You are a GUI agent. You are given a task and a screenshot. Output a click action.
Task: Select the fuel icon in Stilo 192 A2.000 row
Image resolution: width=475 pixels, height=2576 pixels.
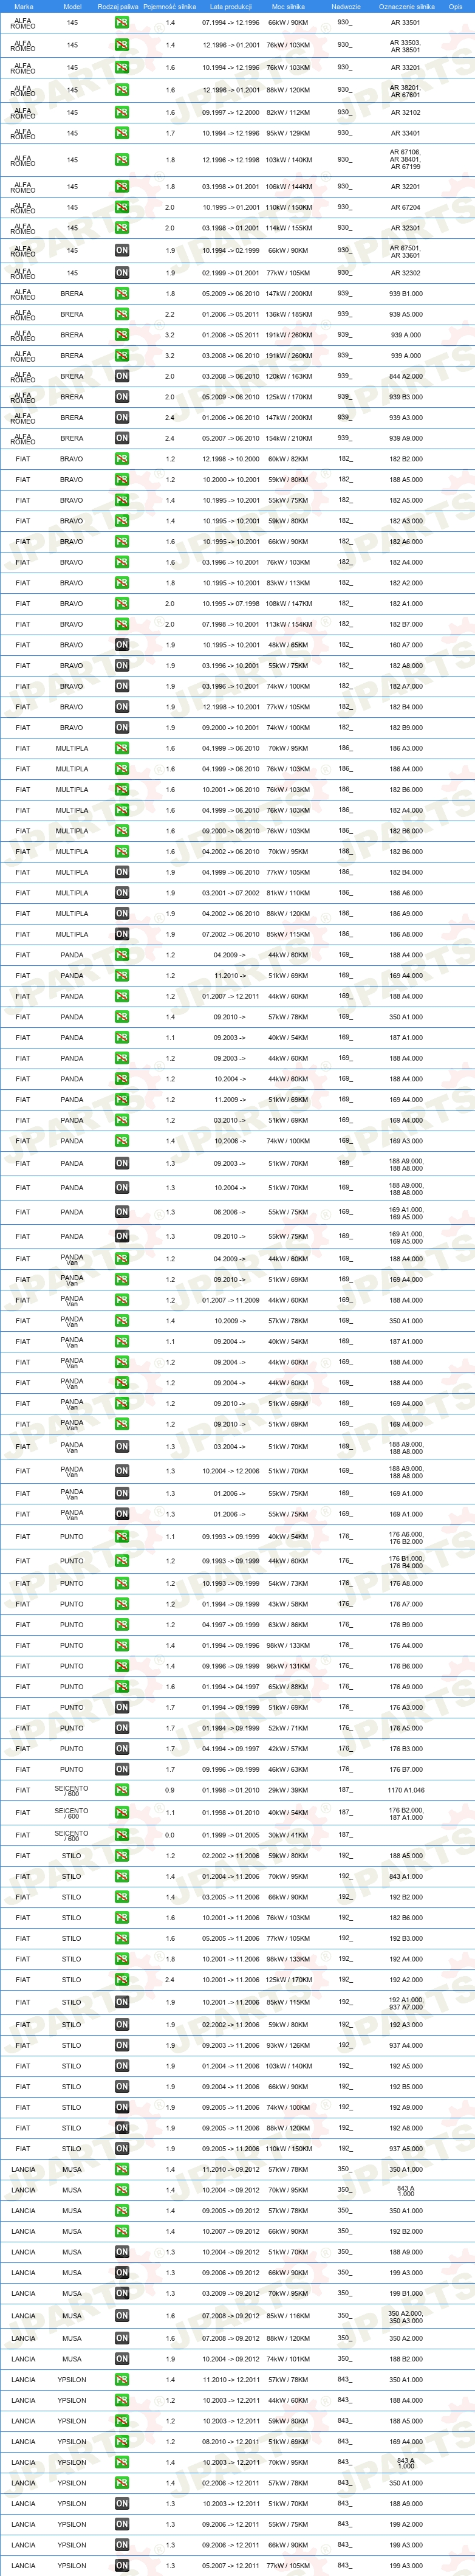pyautogui.click(x=121, y=1979)
